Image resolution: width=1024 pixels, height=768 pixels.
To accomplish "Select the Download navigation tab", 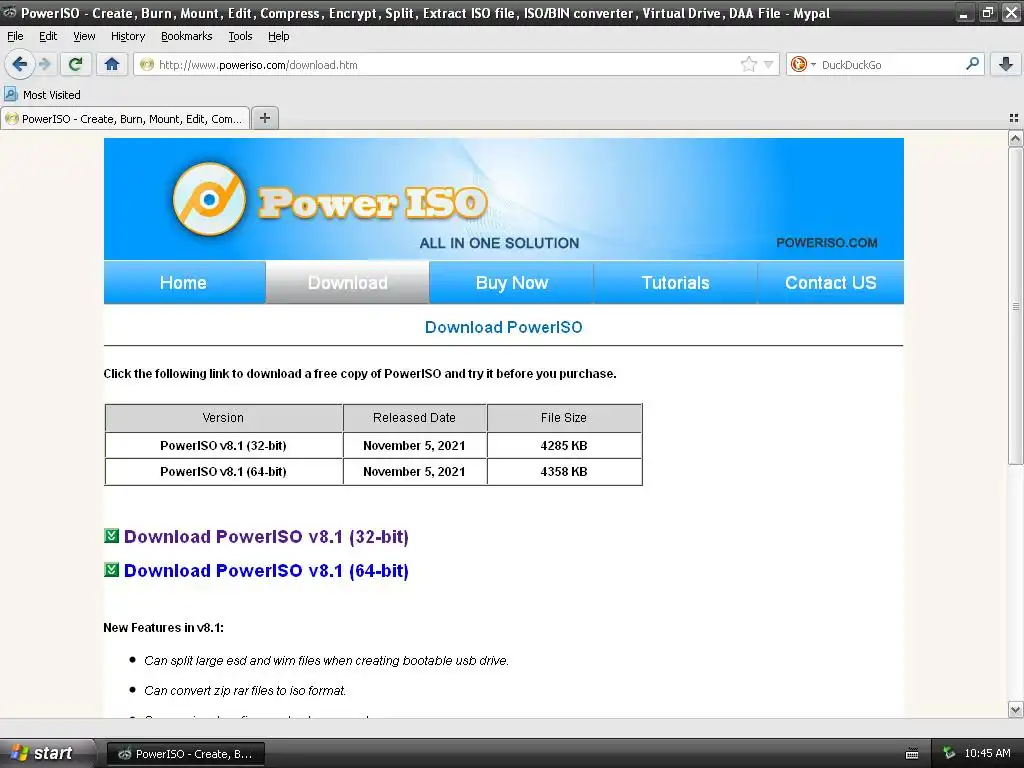I will 347,283.
